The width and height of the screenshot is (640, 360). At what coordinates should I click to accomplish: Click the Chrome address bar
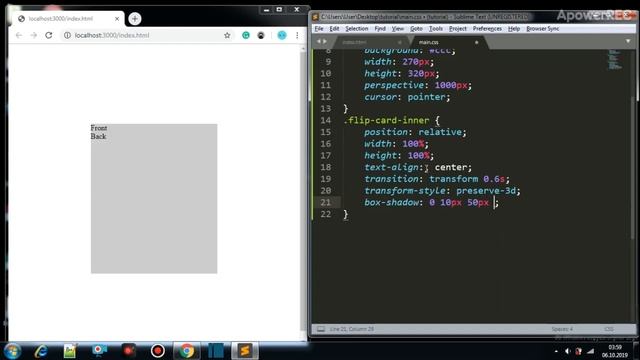pyautogui.click(x=147, y=36)
